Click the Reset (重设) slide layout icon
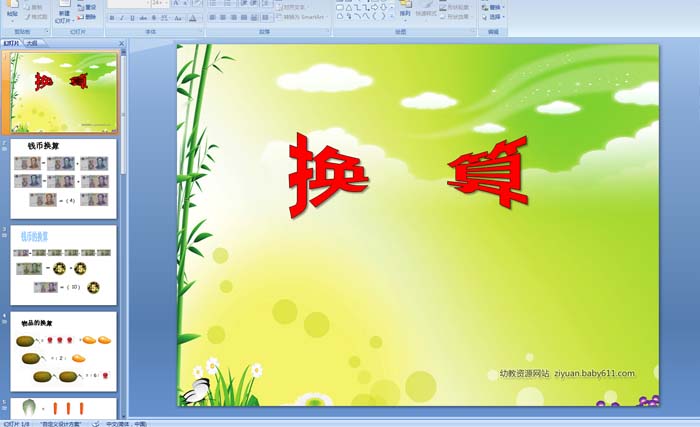The height and width of the screenshot is (427, 700). [x=87, y=8]
